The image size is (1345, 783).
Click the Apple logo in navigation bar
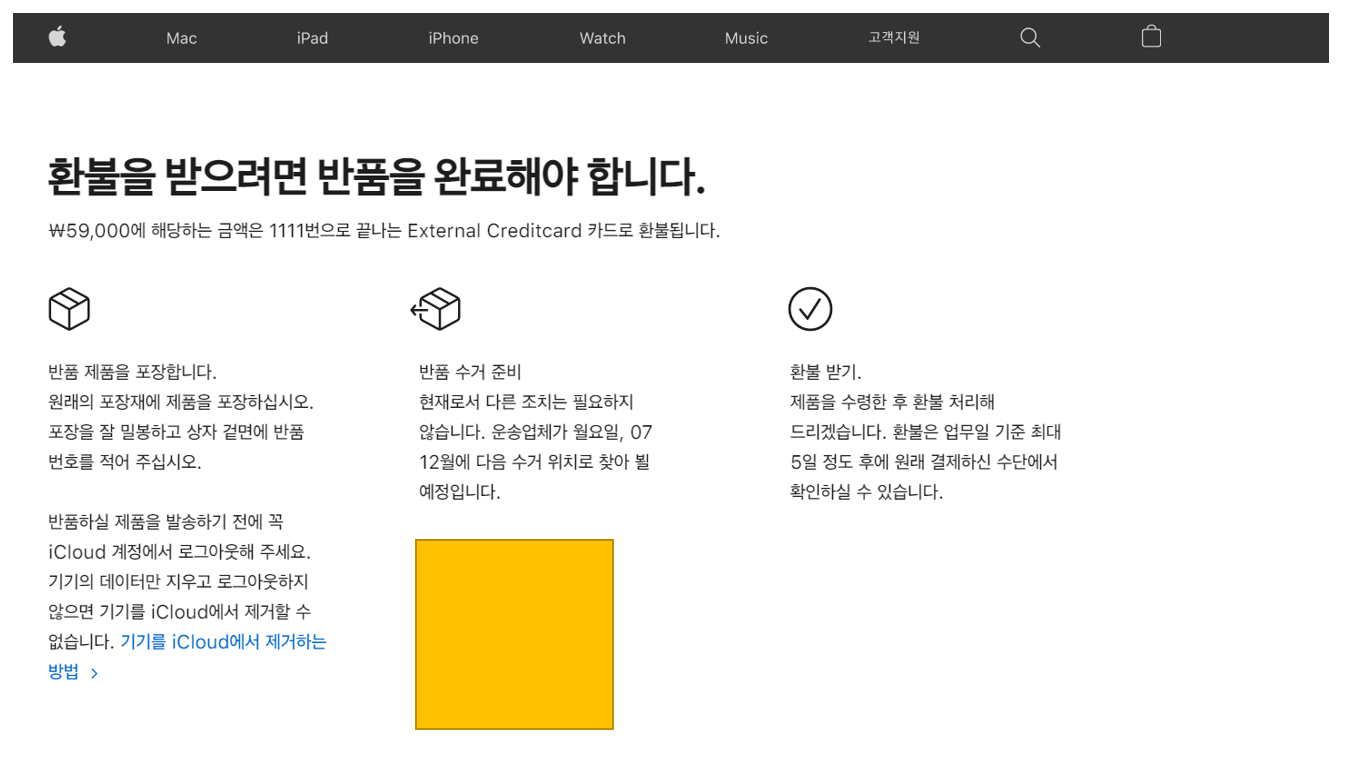click(58, 38)
